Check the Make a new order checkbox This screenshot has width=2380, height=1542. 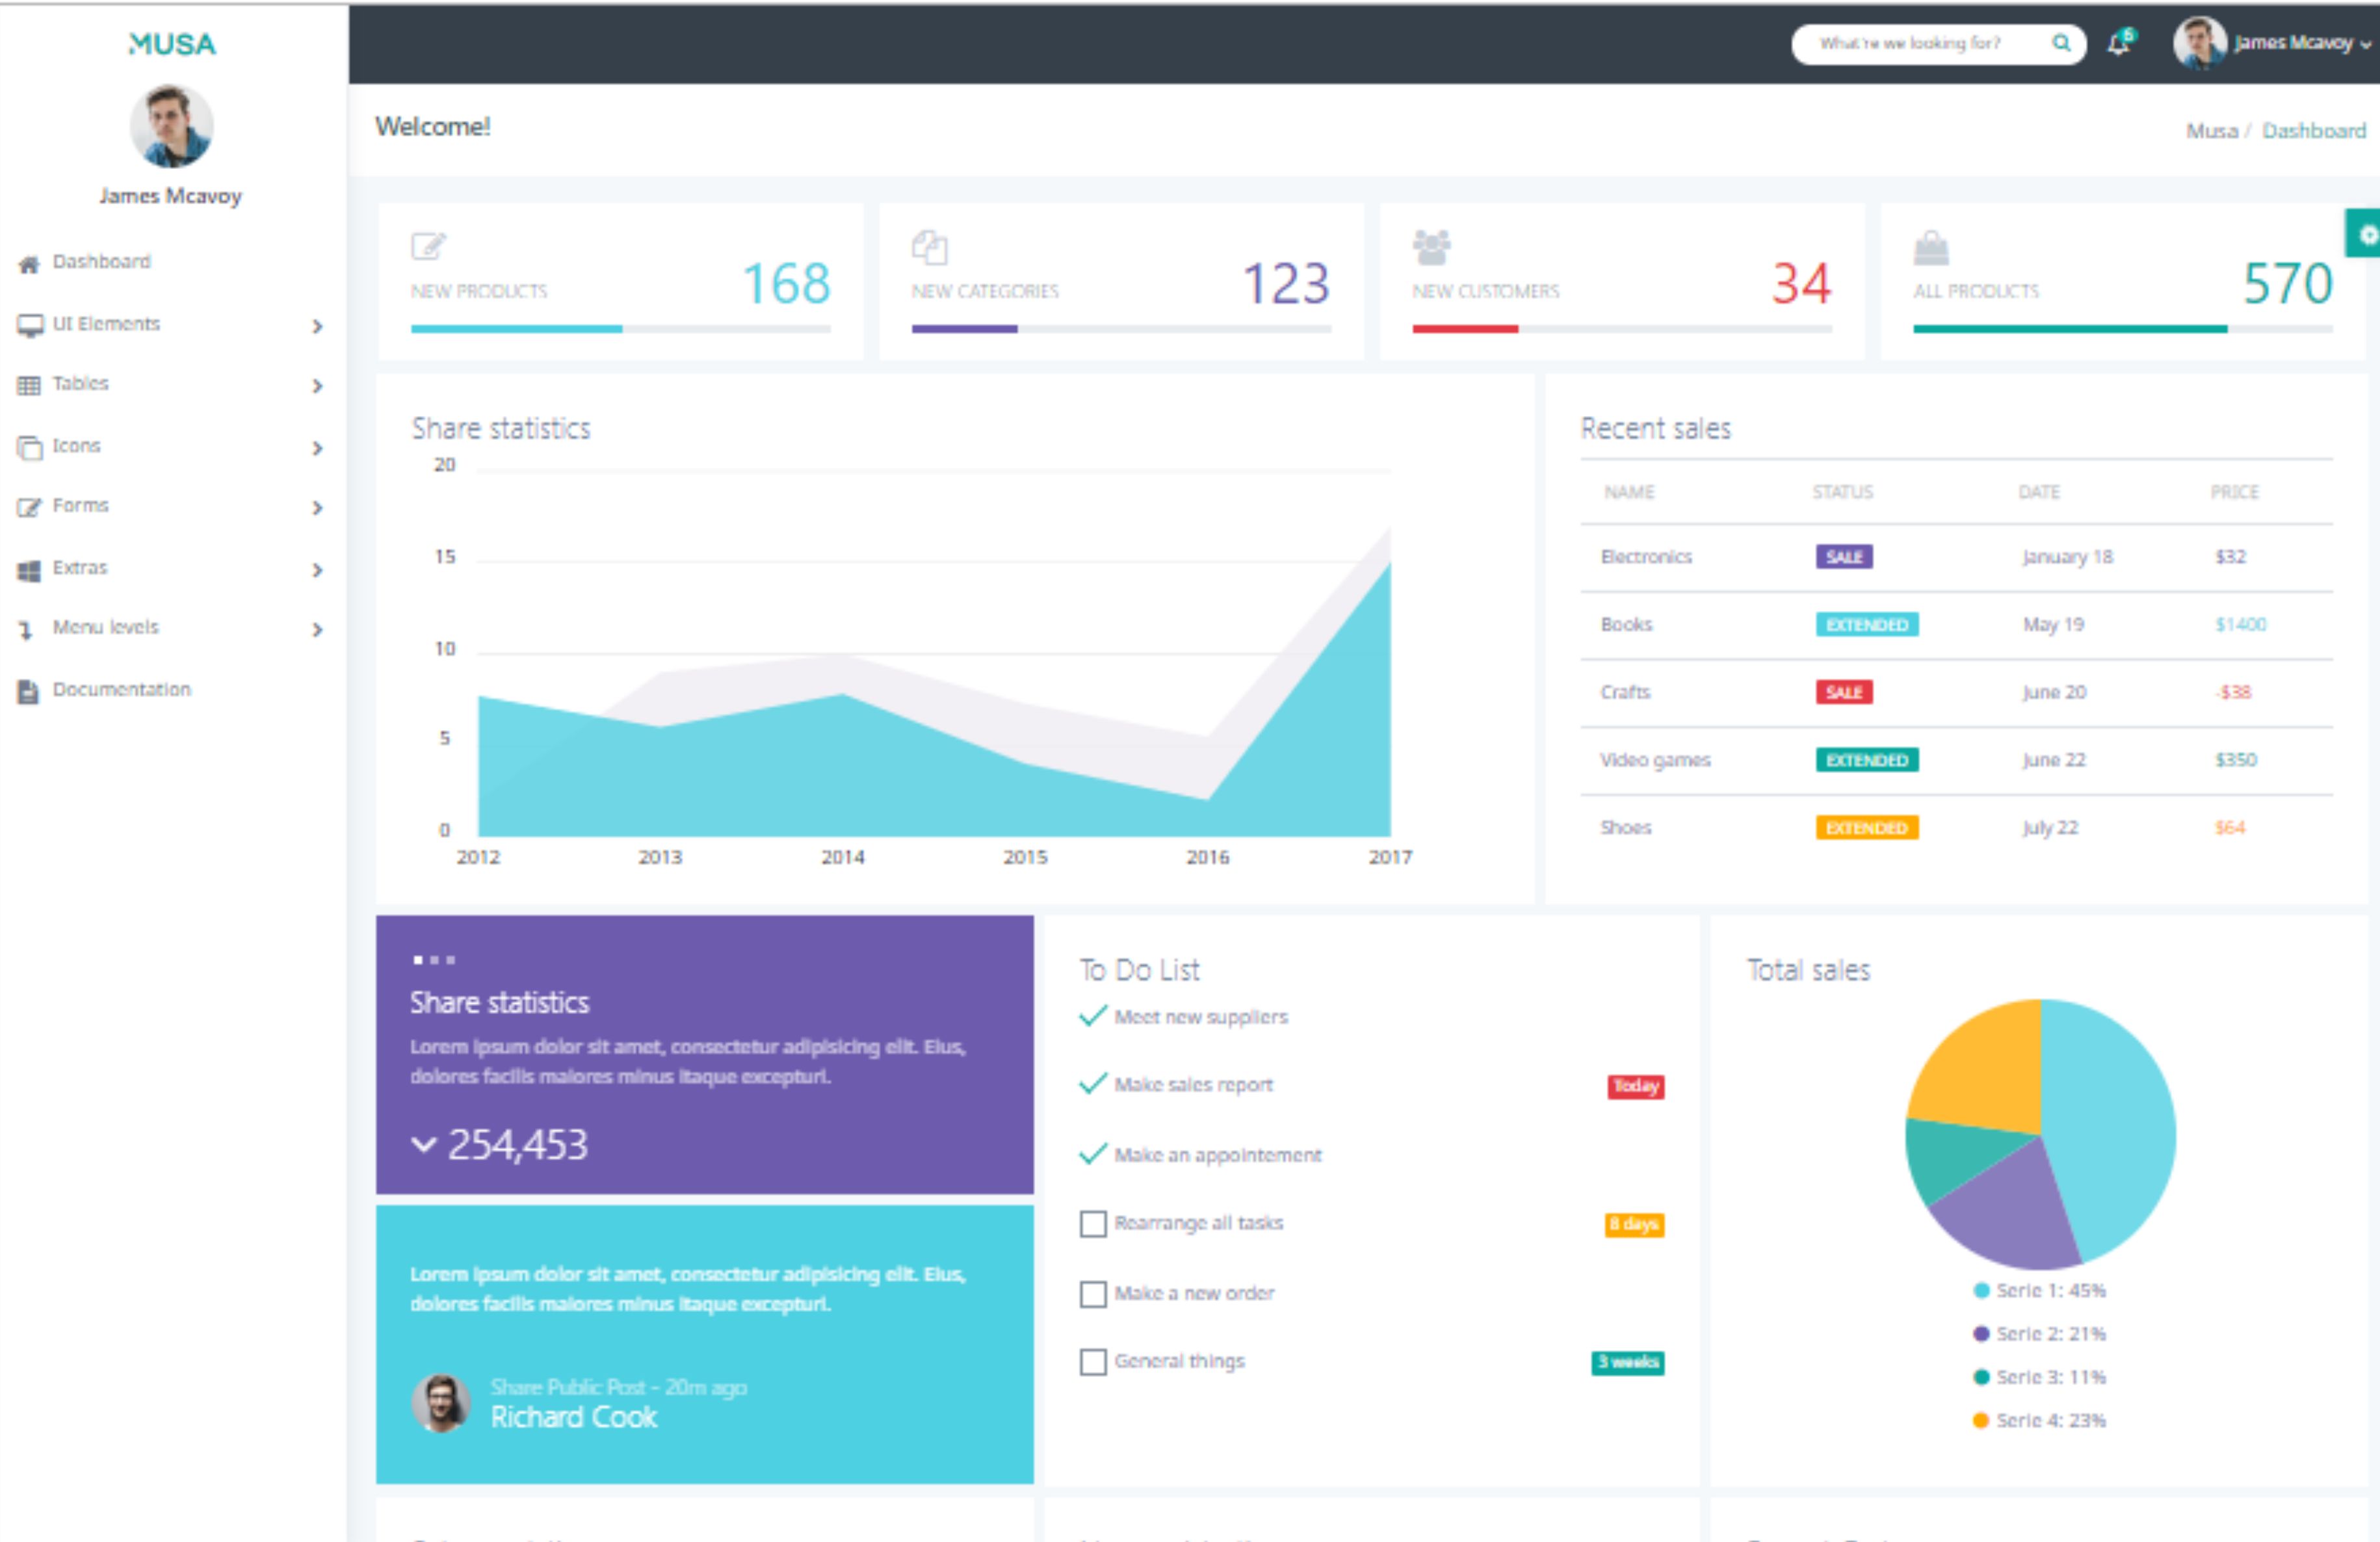pos(1093,1294)
